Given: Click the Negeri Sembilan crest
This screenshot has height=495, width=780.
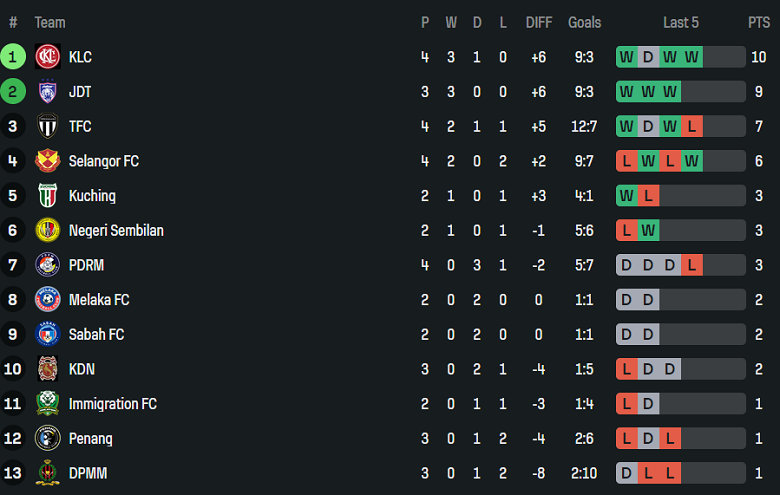Looking at the screenshot, I should coord(48,230).
